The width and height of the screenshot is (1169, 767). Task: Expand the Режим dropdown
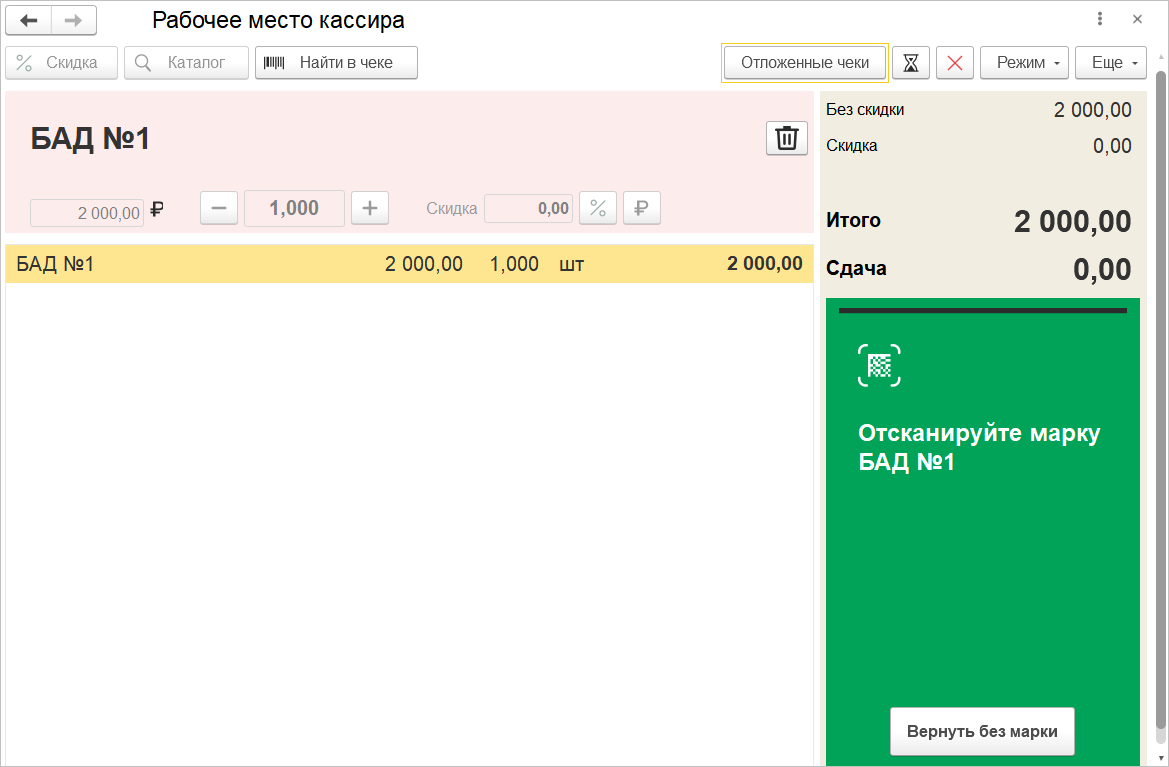click(1024, 63)
